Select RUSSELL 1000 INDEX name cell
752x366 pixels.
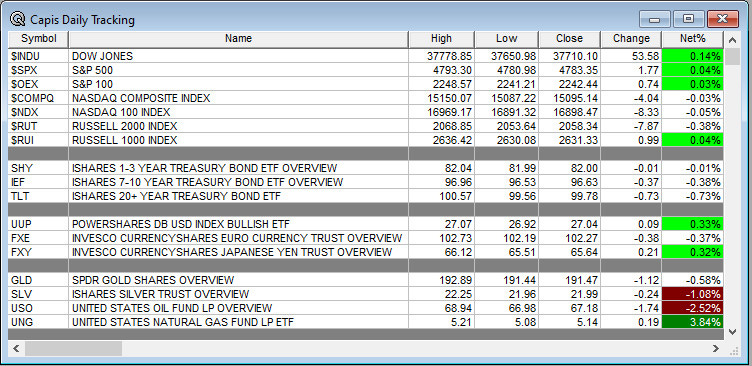pos(238,140)
